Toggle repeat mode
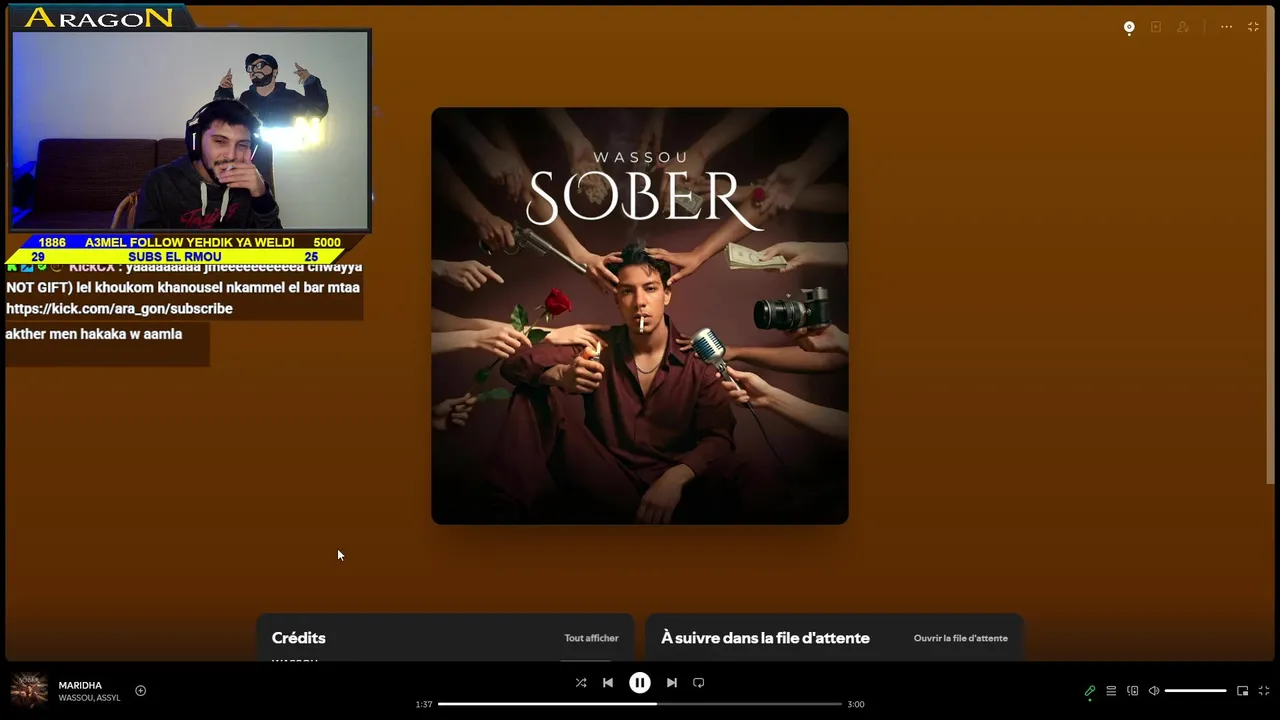1280x720 pixels. coord(699,683)
